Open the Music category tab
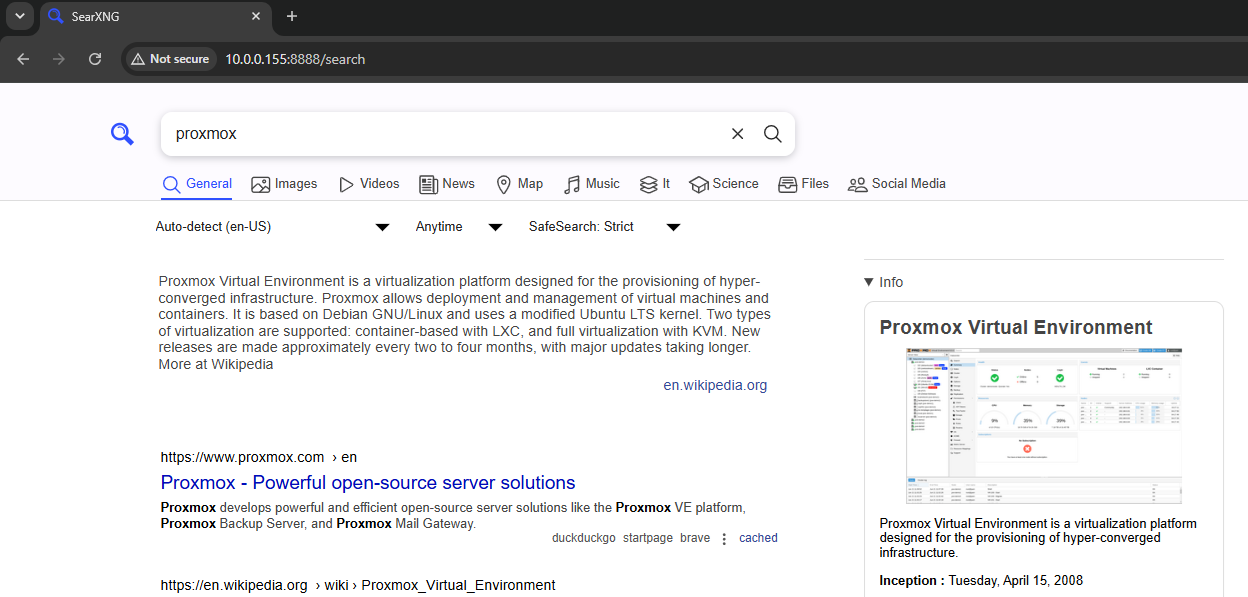The image size is (1248, 597). click(592, 184)
